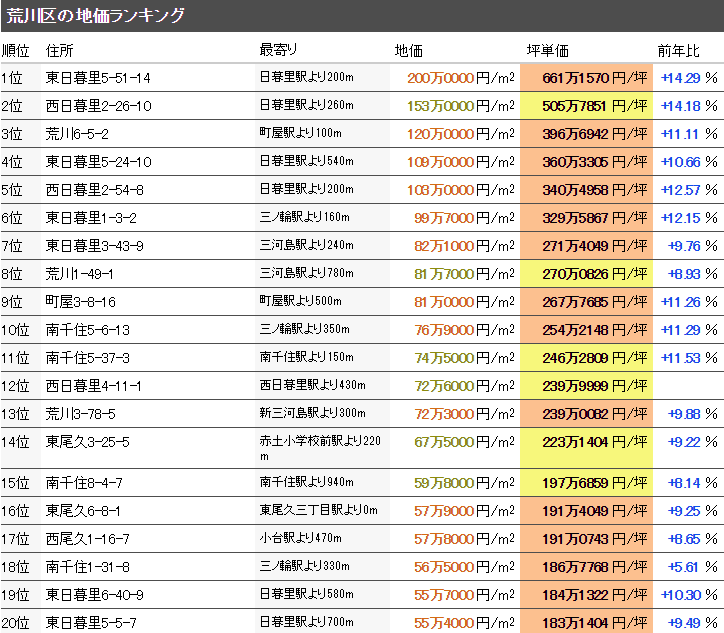Click the 坪単価 column header
This screenshot has width=724, height=633.
coord(547,51)
